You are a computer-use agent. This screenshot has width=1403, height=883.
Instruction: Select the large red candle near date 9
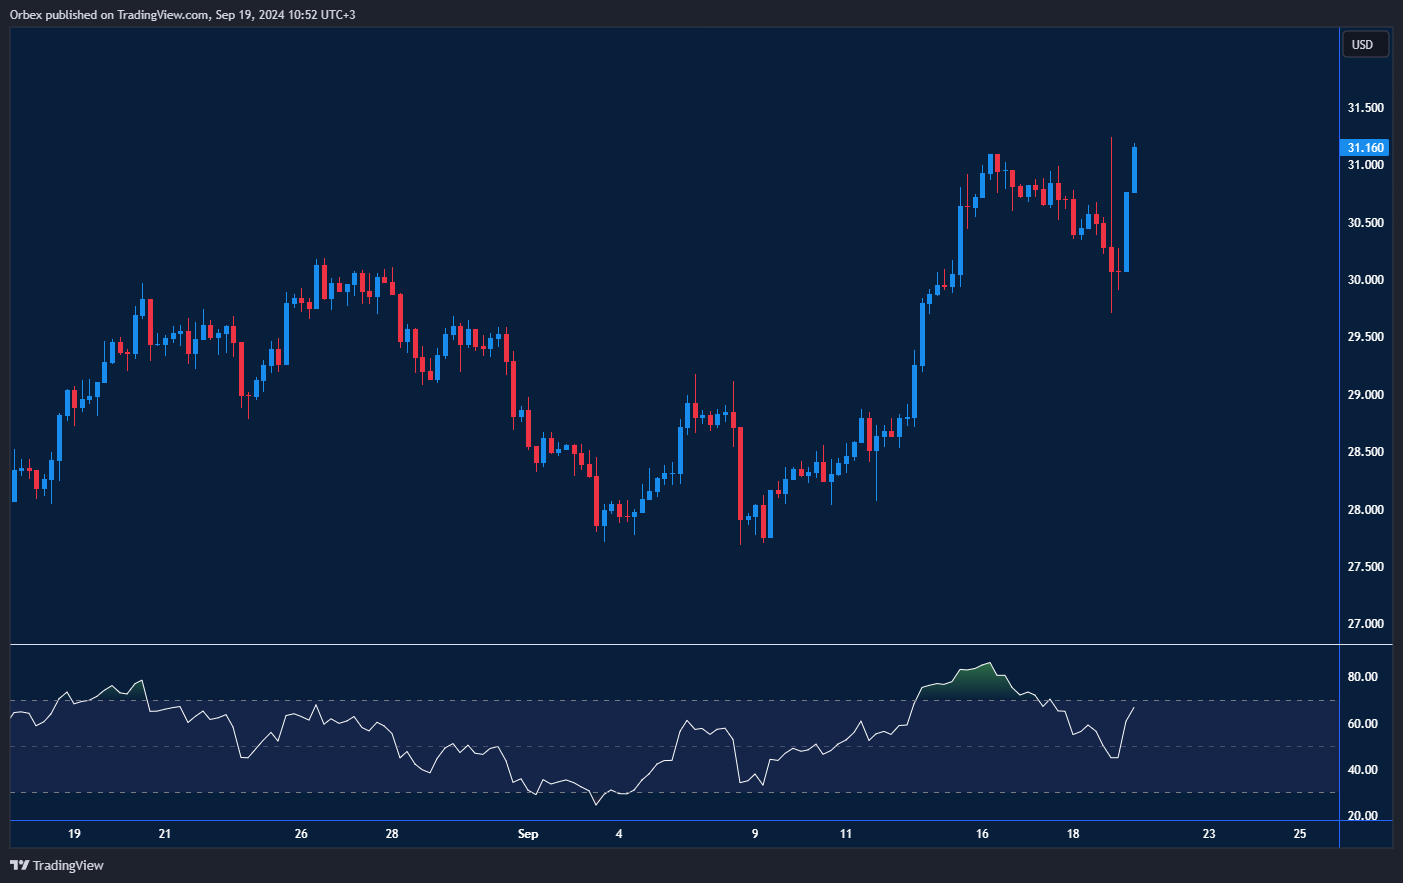pos(741,472)
